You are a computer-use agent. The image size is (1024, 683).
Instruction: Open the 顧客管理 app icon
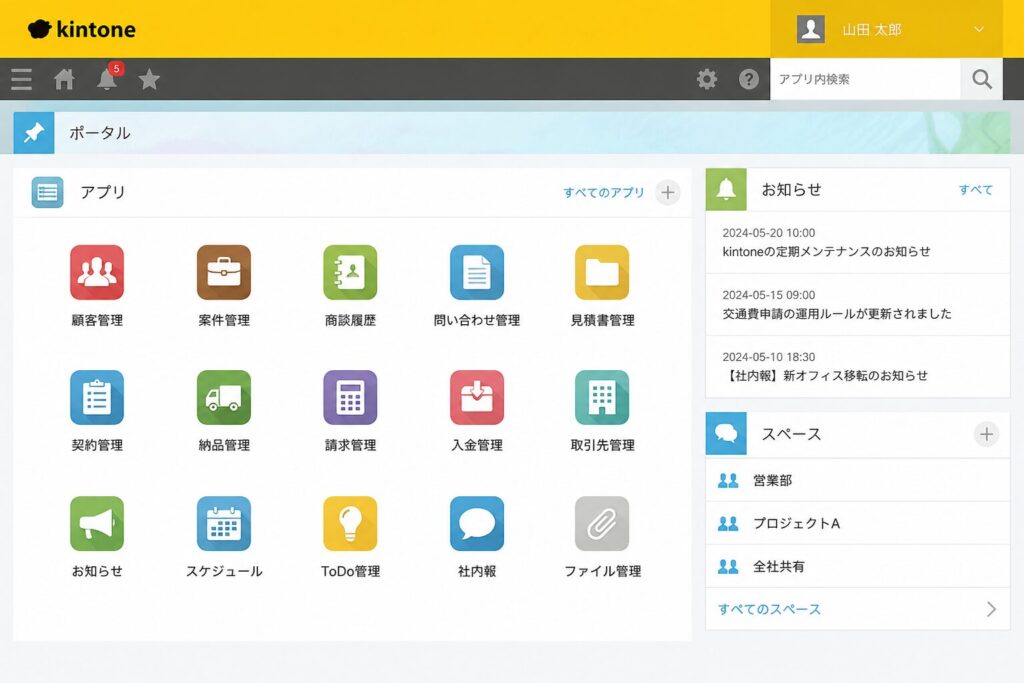coord(97,272)
